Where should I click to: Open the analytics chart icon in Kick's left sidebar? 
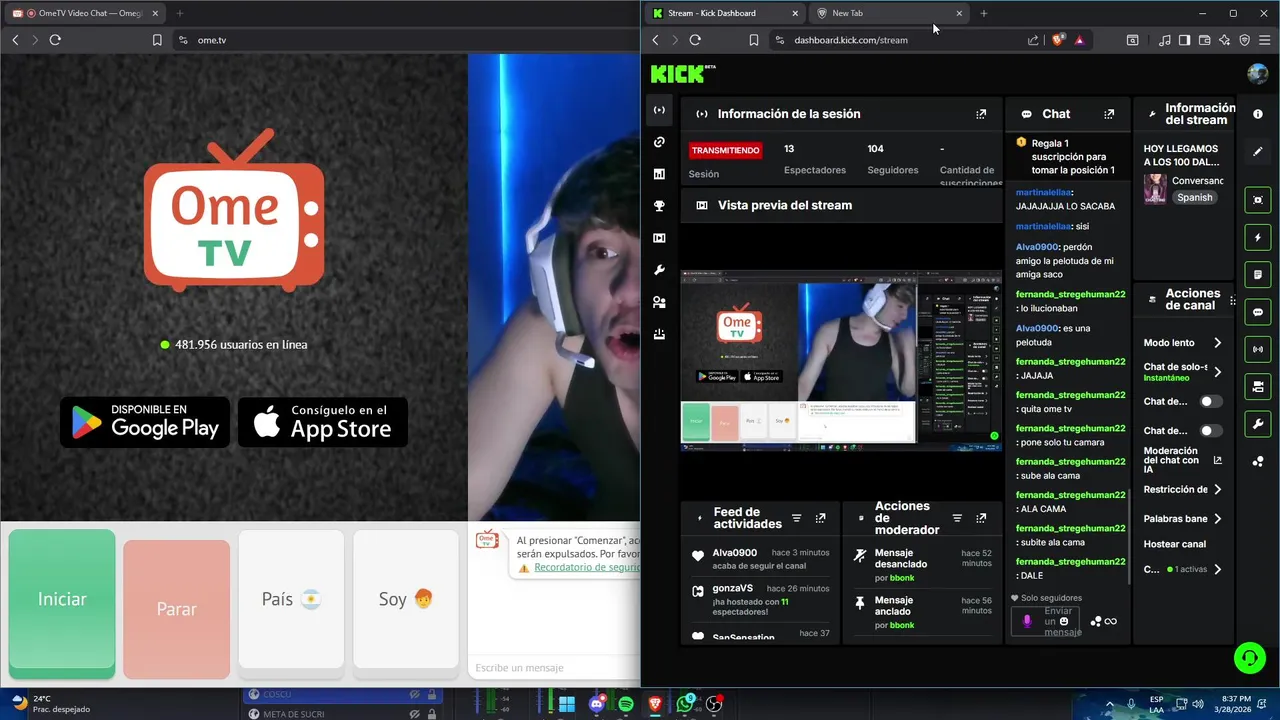click(659, 174)
